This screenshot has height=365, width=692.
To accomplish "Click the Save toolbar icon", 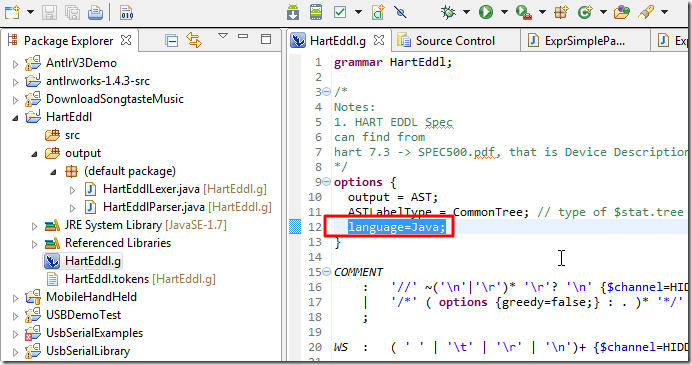I will pyautogui.click(x=49, y=12).
